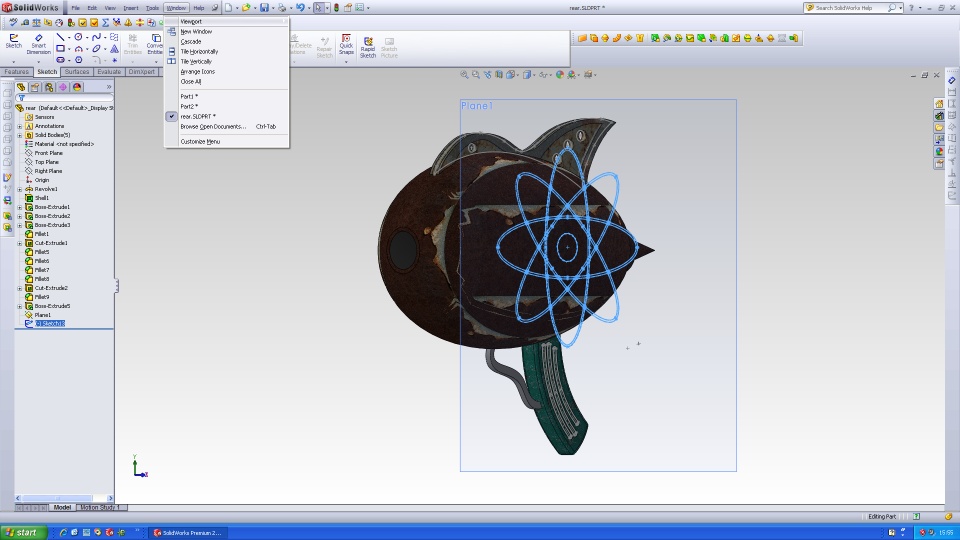
Task: Switch to the checked rear.SLDPRT window entry
Action: coord(198,116)
